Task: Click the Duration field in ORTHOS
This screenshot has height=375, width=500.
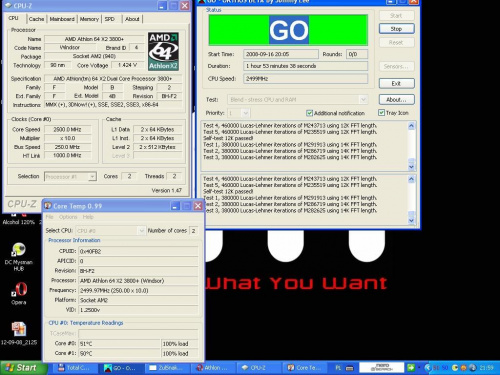Action: [x=305, y=66]
